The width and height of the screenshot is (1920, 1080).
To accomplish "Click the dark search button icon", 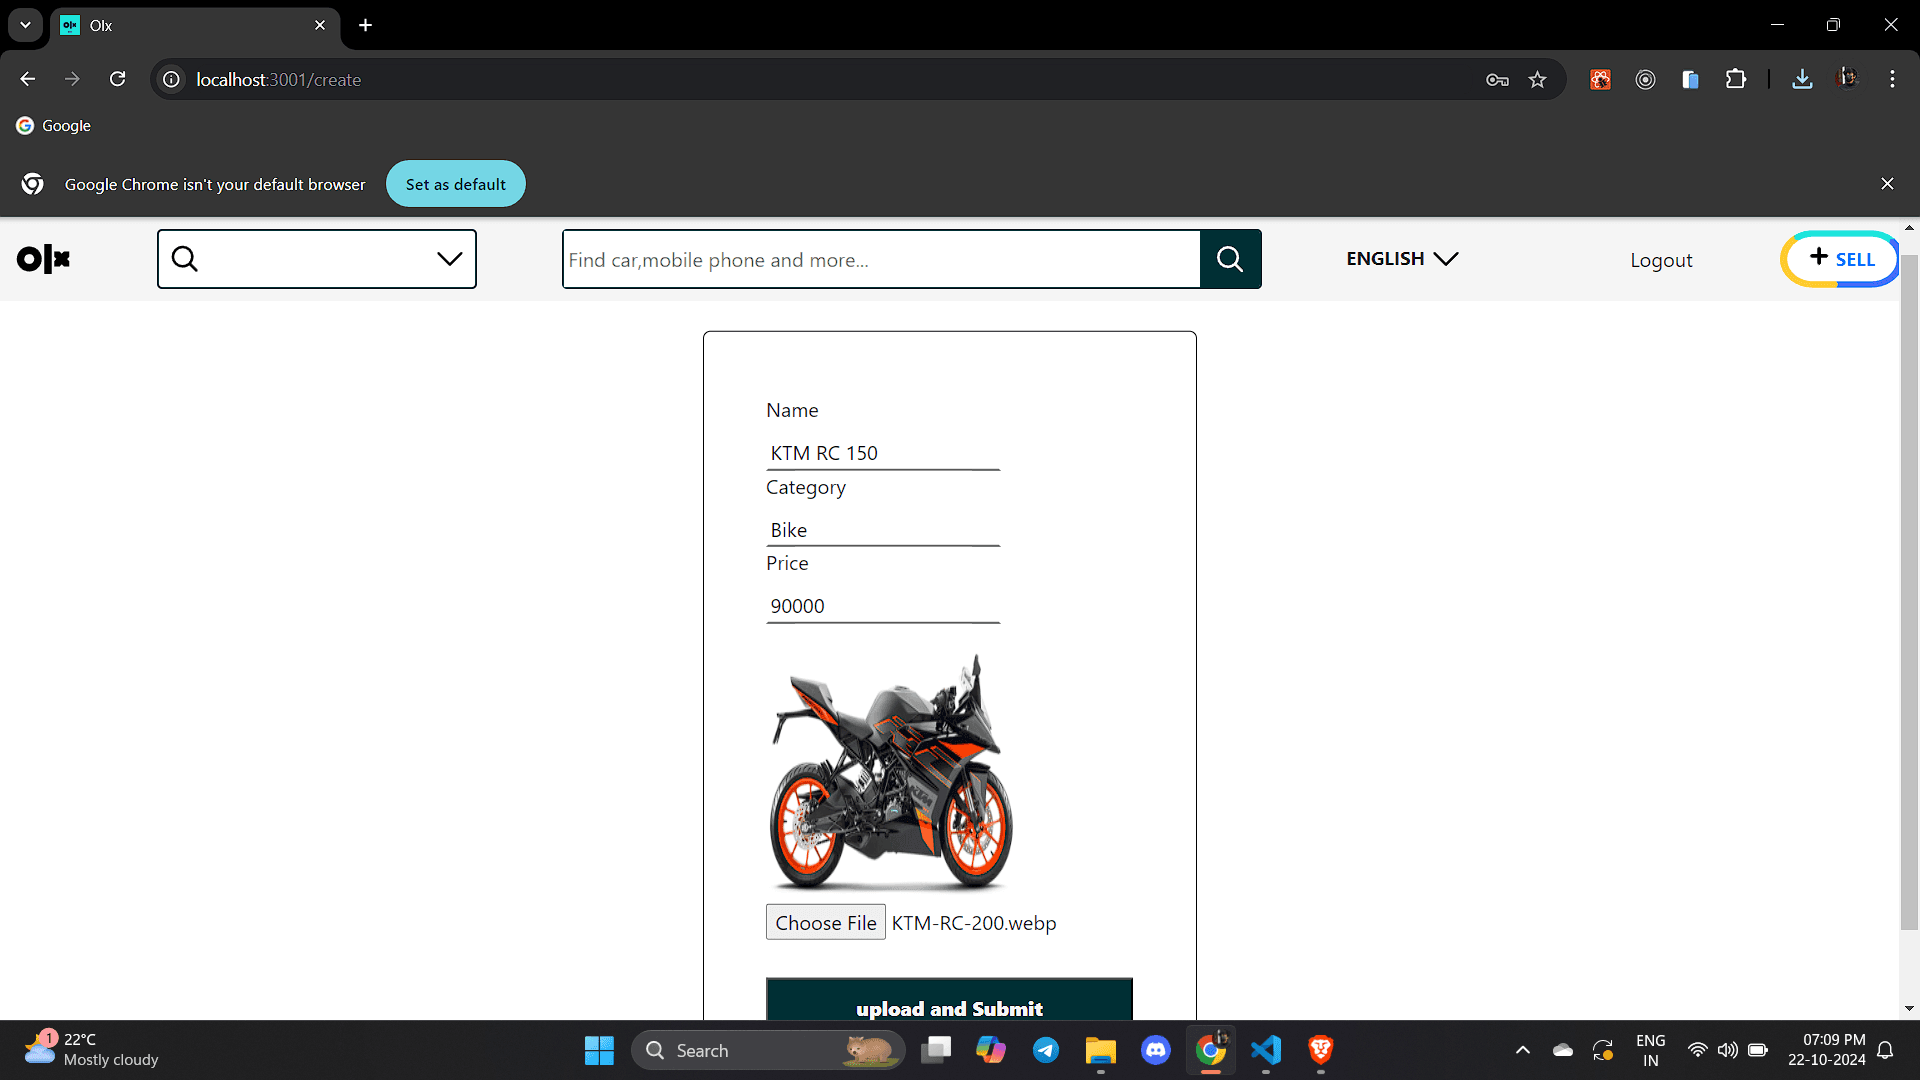I will pyautogui.click(x=1230, y=259).
